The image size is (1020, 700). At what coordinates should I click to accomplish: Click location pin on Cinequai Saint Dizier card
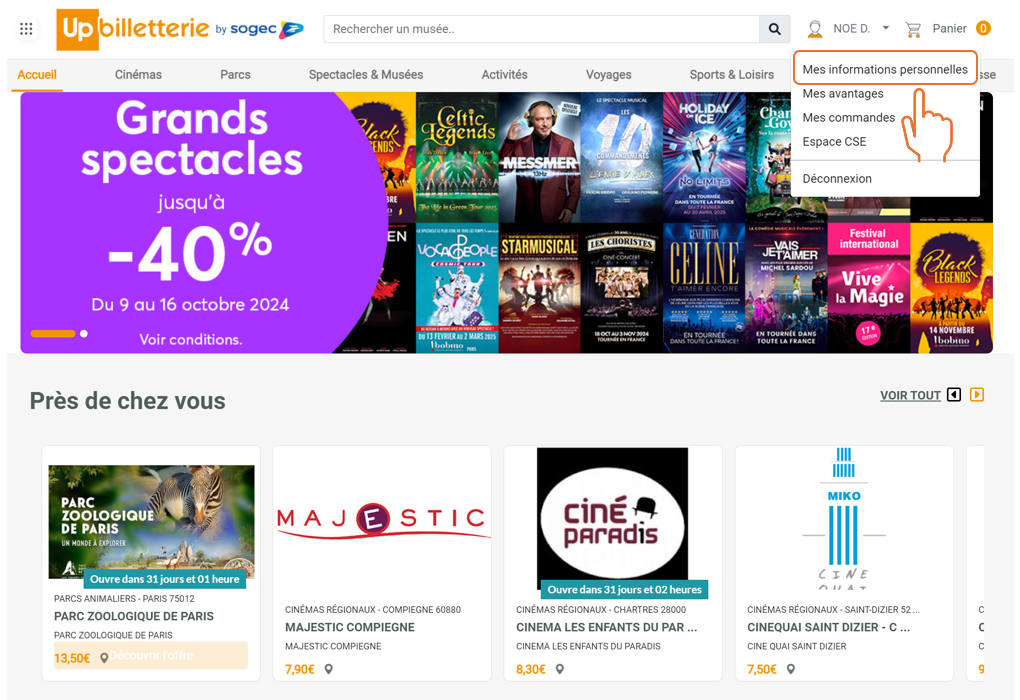790,669
